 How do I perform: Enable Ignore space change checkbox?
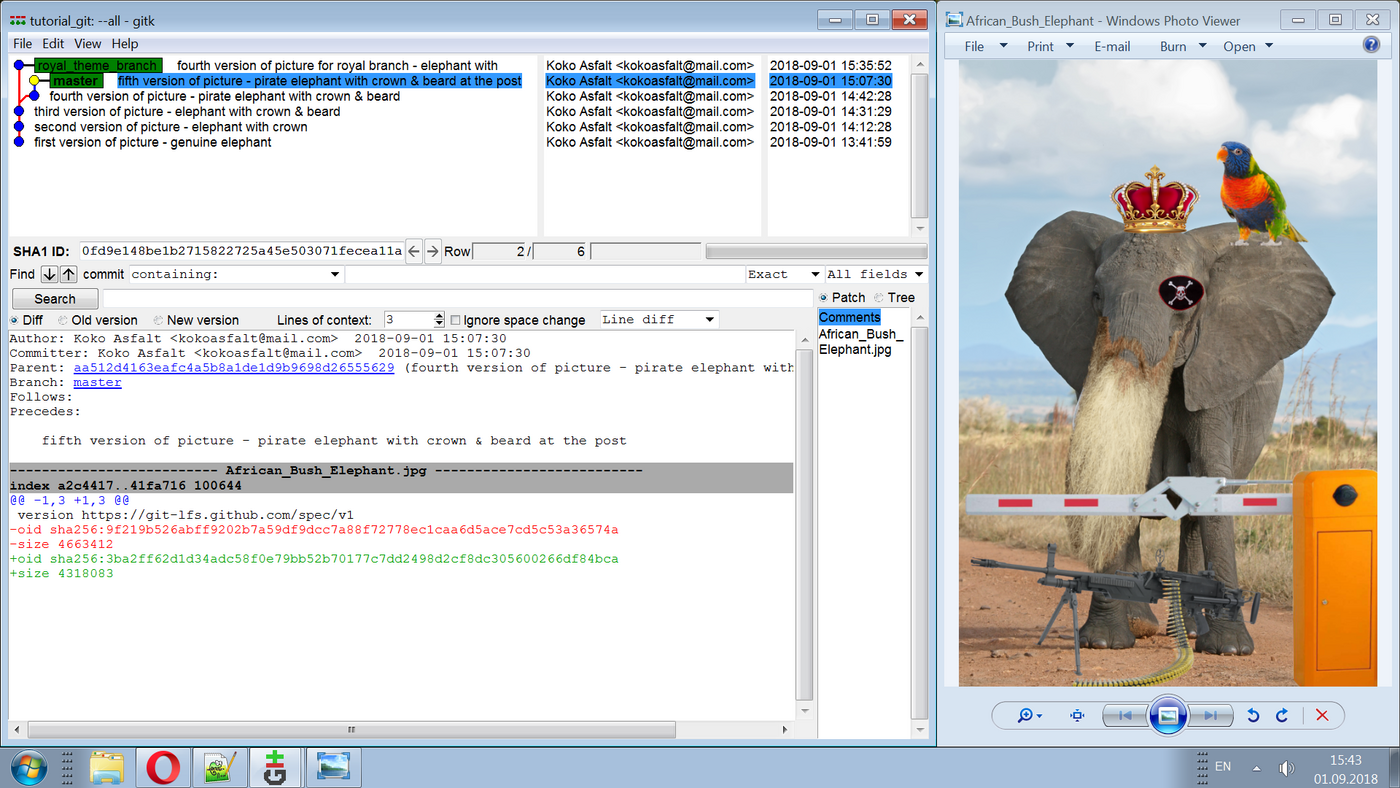455,320
